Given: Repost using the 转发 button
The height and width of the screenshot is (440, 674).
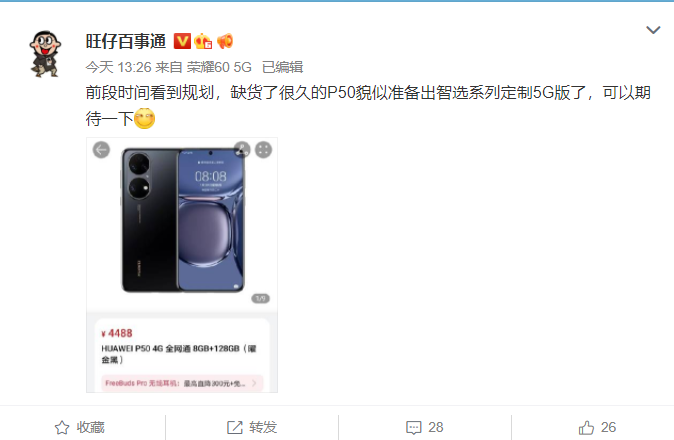Looking at the screenshot, I should [x=252, y=427].
